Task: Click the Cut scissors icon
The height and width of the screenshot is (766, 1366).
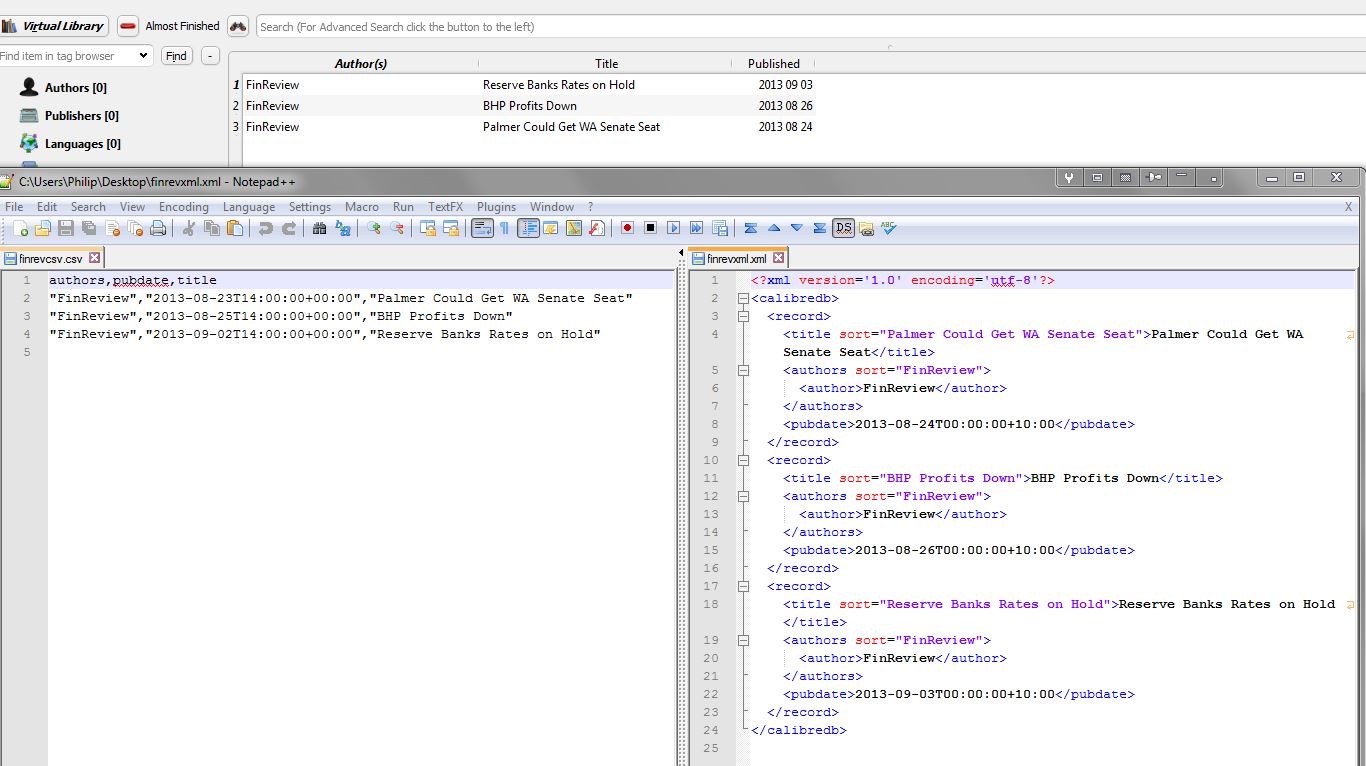Action: 188,229
